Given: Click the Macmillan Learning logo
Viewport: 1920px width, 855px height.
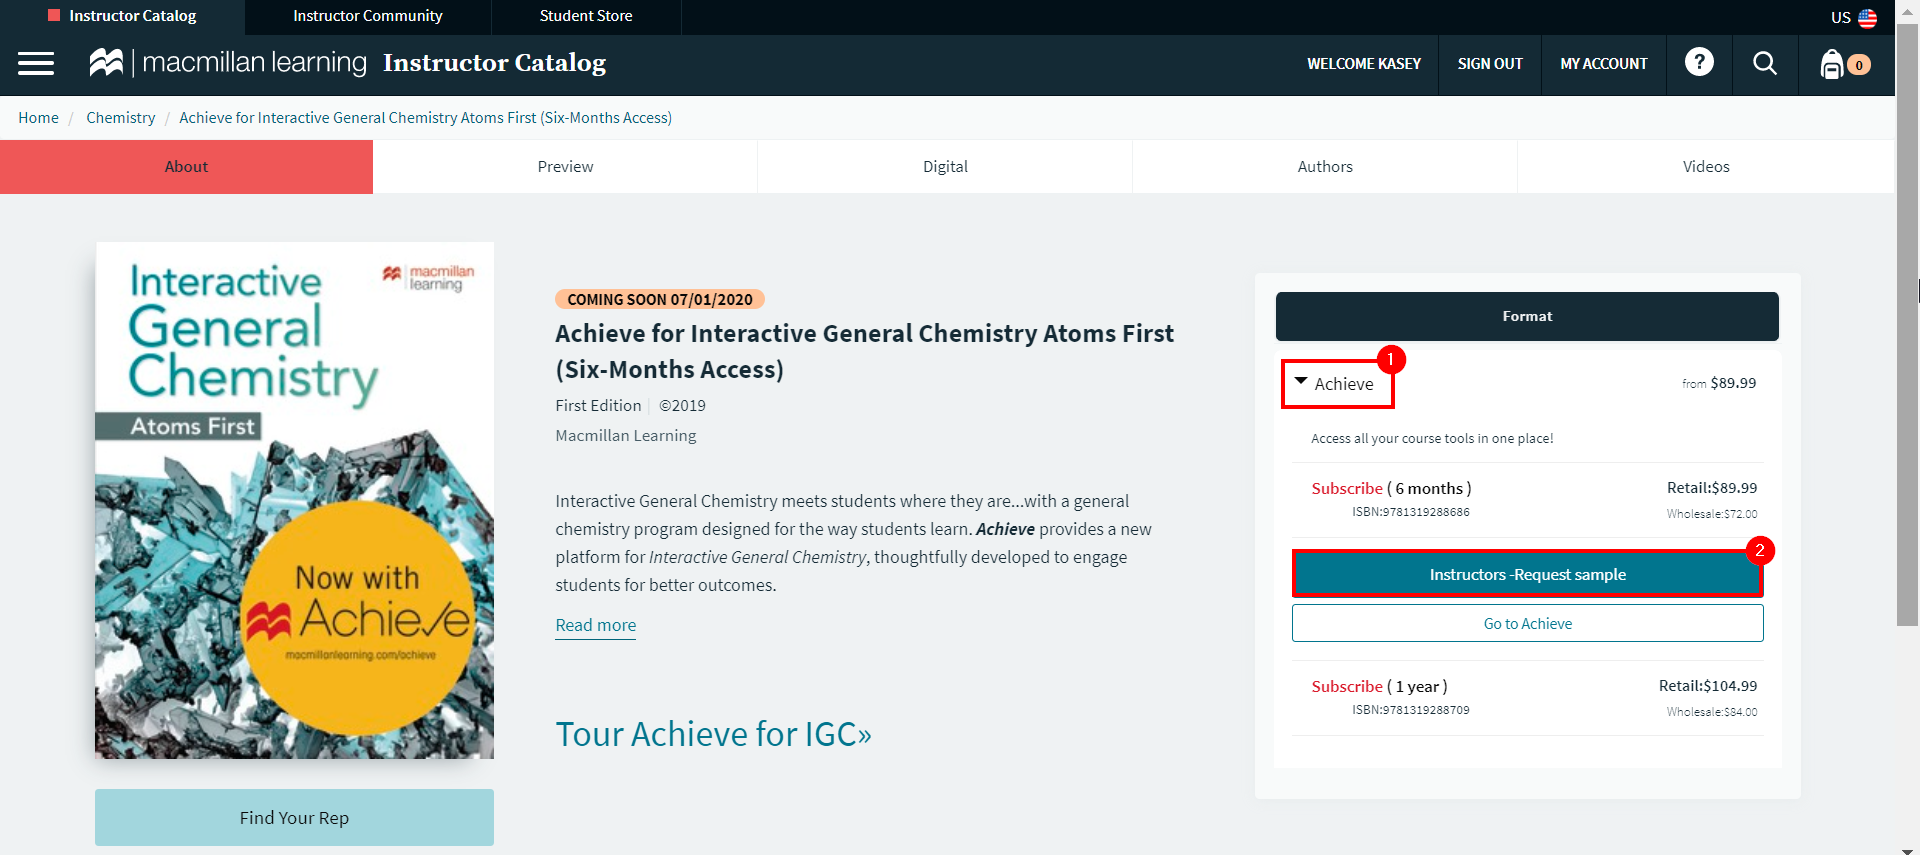Looking at the screenshot, I should click(x=228, y=63).
